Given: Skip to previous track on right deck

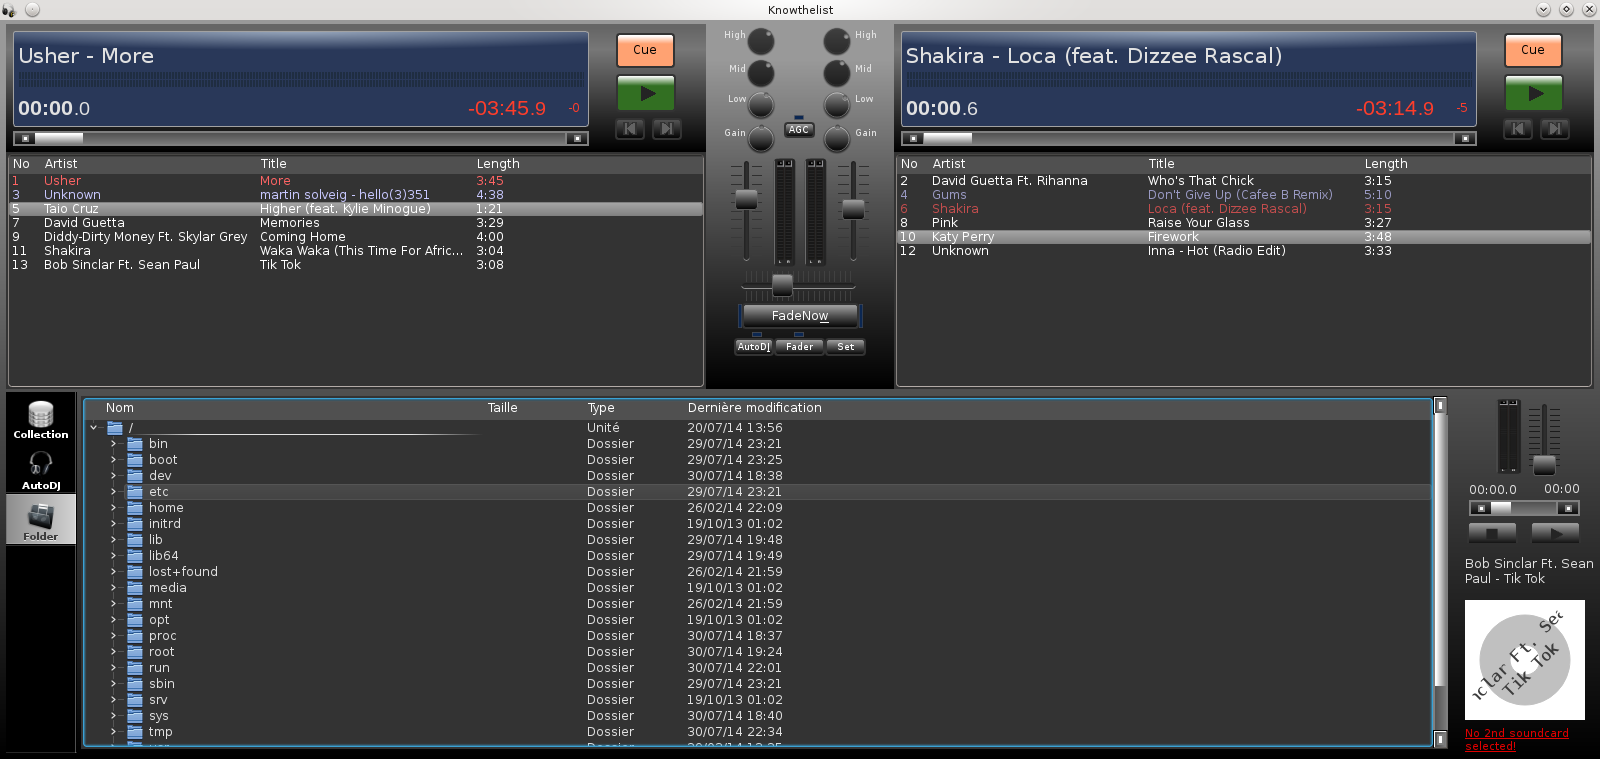Looking at the screenshot, I should click(x=1517, y=128).
